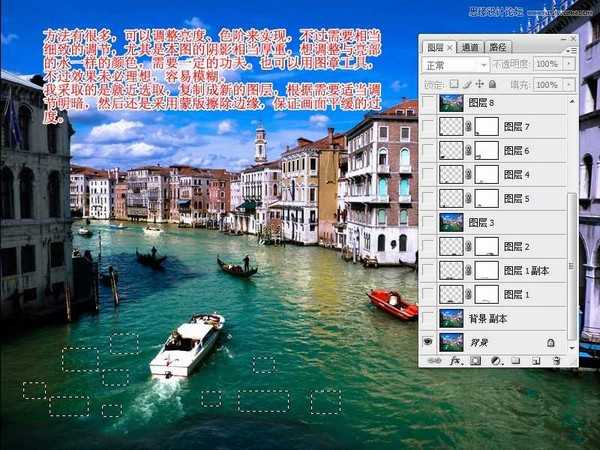Click the mask link chain on 图层 1
Image resolution: width=600 pixels, height=450 pixels.
[x=468, y=295]
